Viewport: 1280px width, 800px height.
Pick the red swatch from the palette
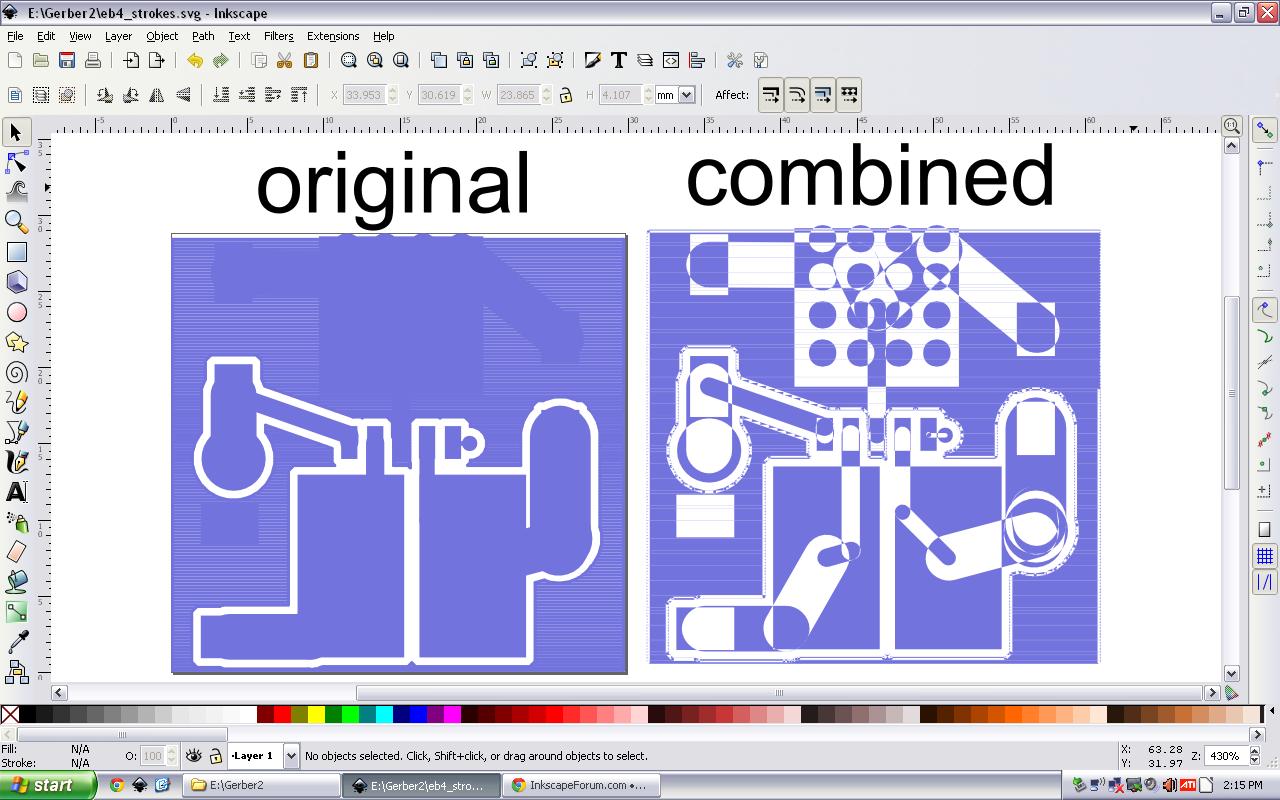coord(283,715)
